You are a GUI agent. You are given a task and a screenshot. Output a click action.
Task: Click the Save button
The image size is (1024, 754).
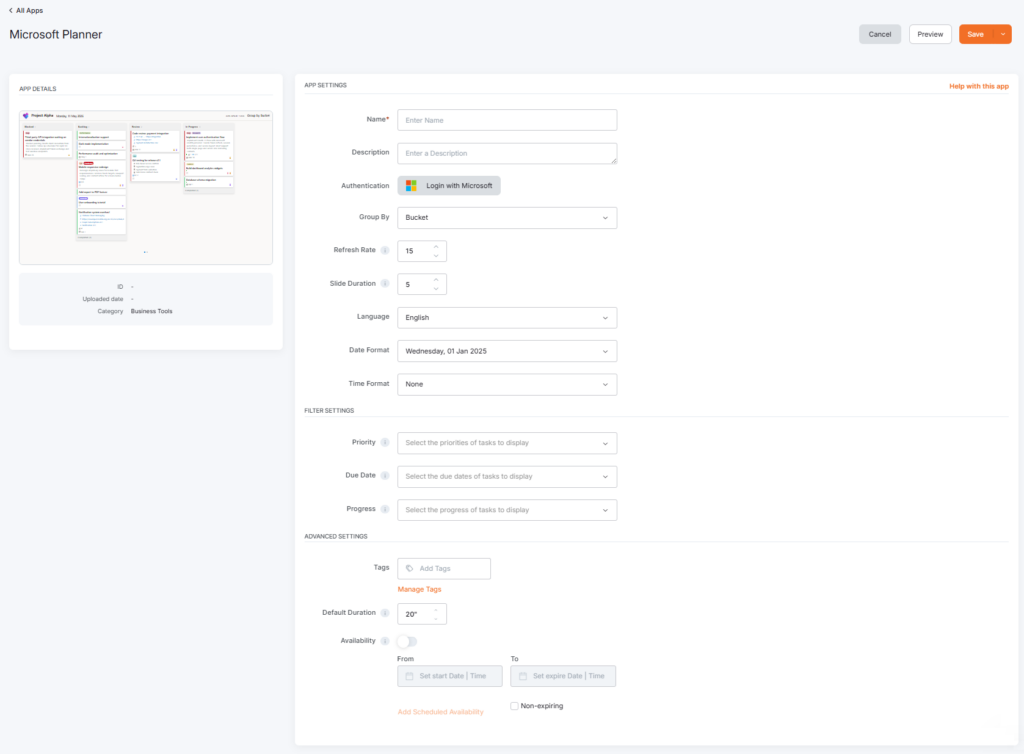(976, 35)
